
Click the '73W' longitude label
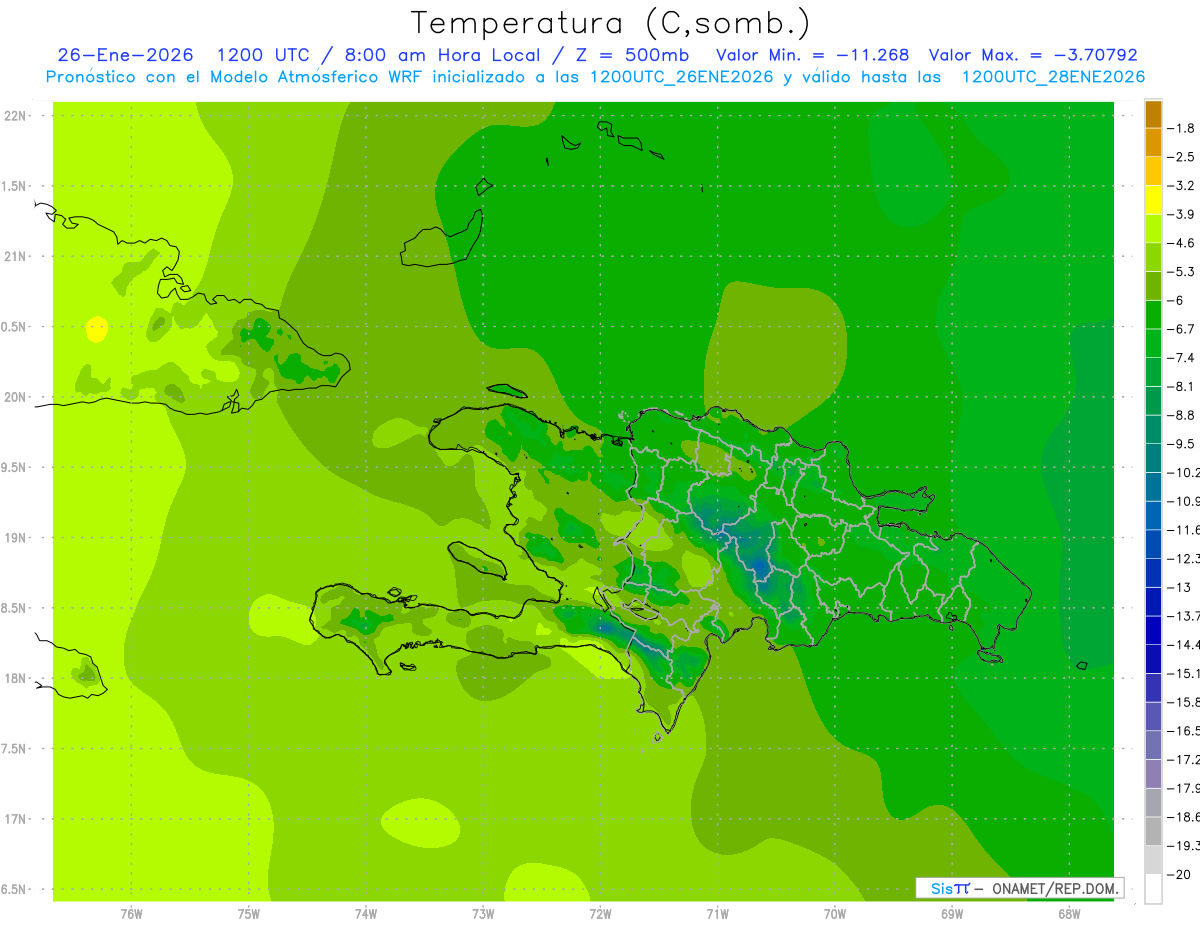(483, 914)
